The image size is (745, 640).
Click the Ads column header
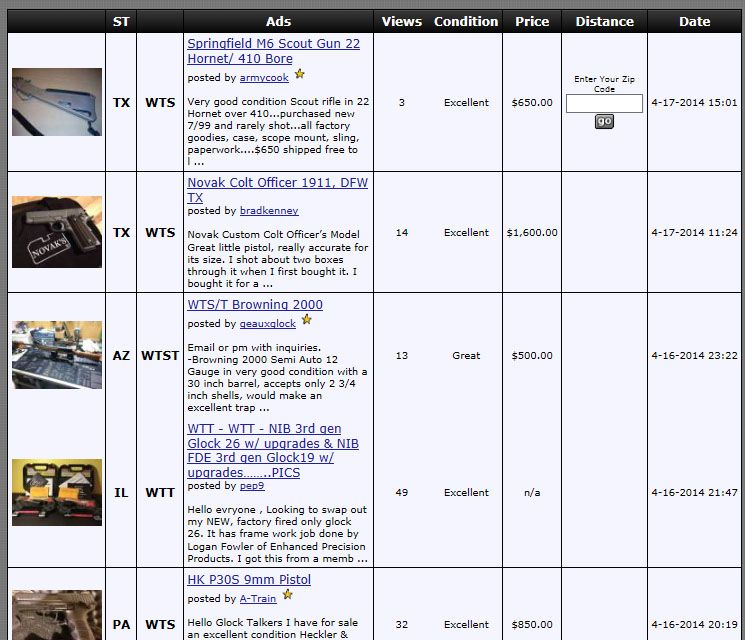(278, 22)
